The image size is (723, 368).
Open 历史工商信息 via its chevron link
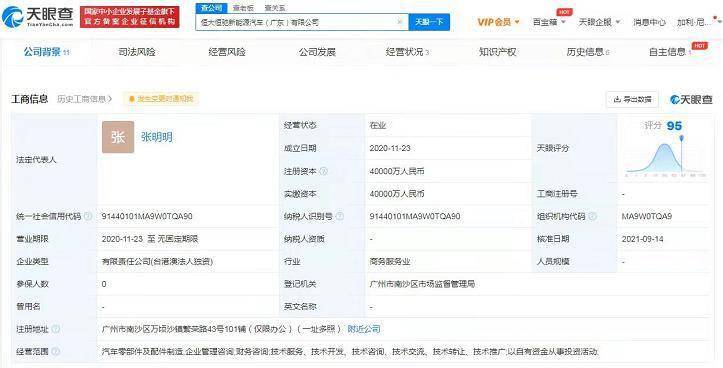84,99
